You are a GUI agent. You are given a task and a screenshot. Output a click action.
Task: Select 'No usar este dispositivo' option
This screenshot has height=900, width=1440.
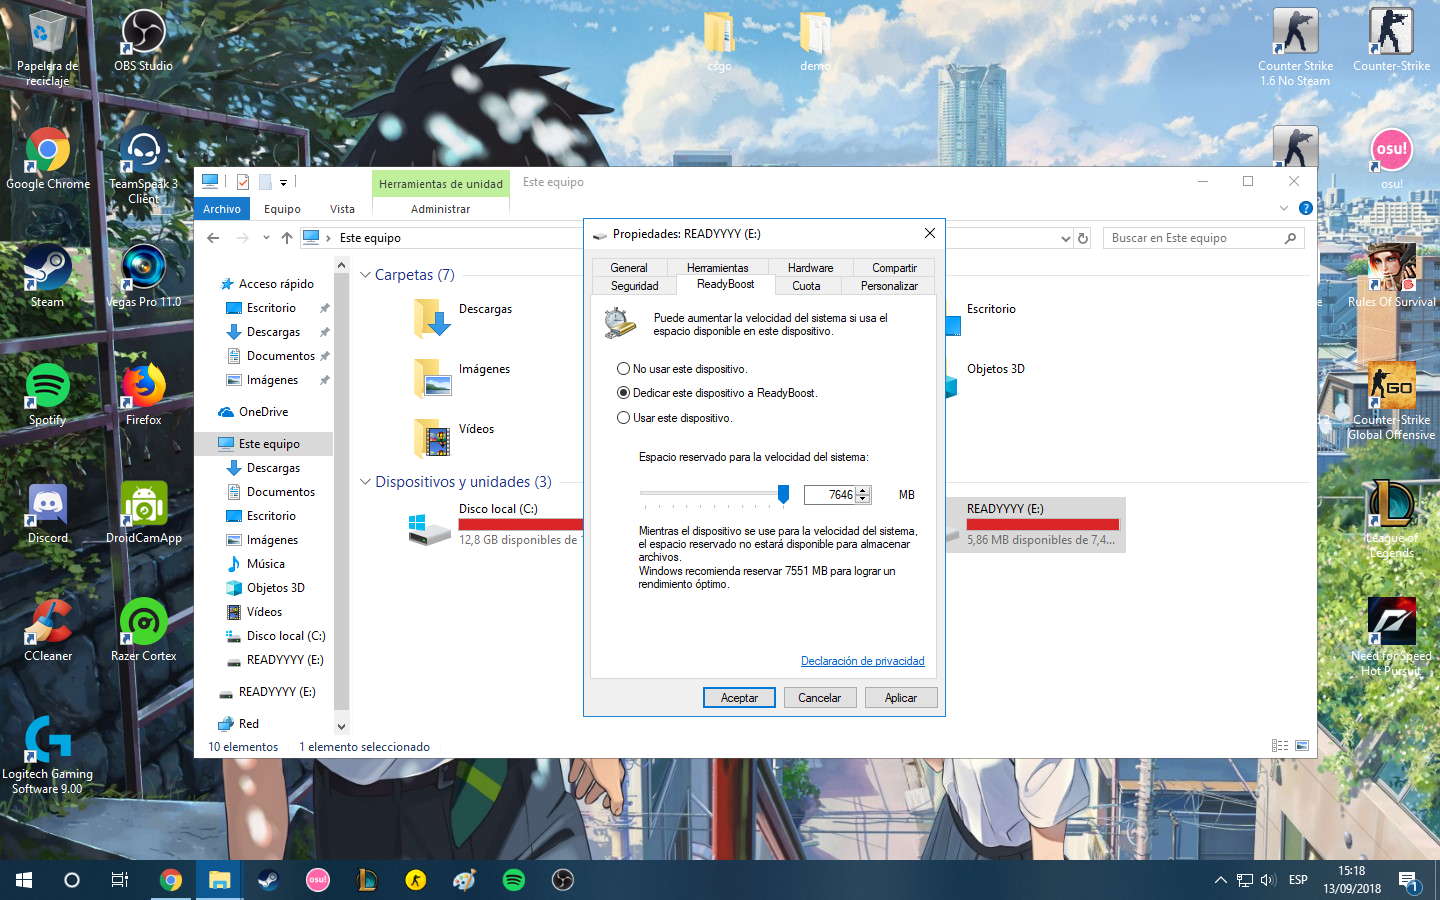point(682,369)
